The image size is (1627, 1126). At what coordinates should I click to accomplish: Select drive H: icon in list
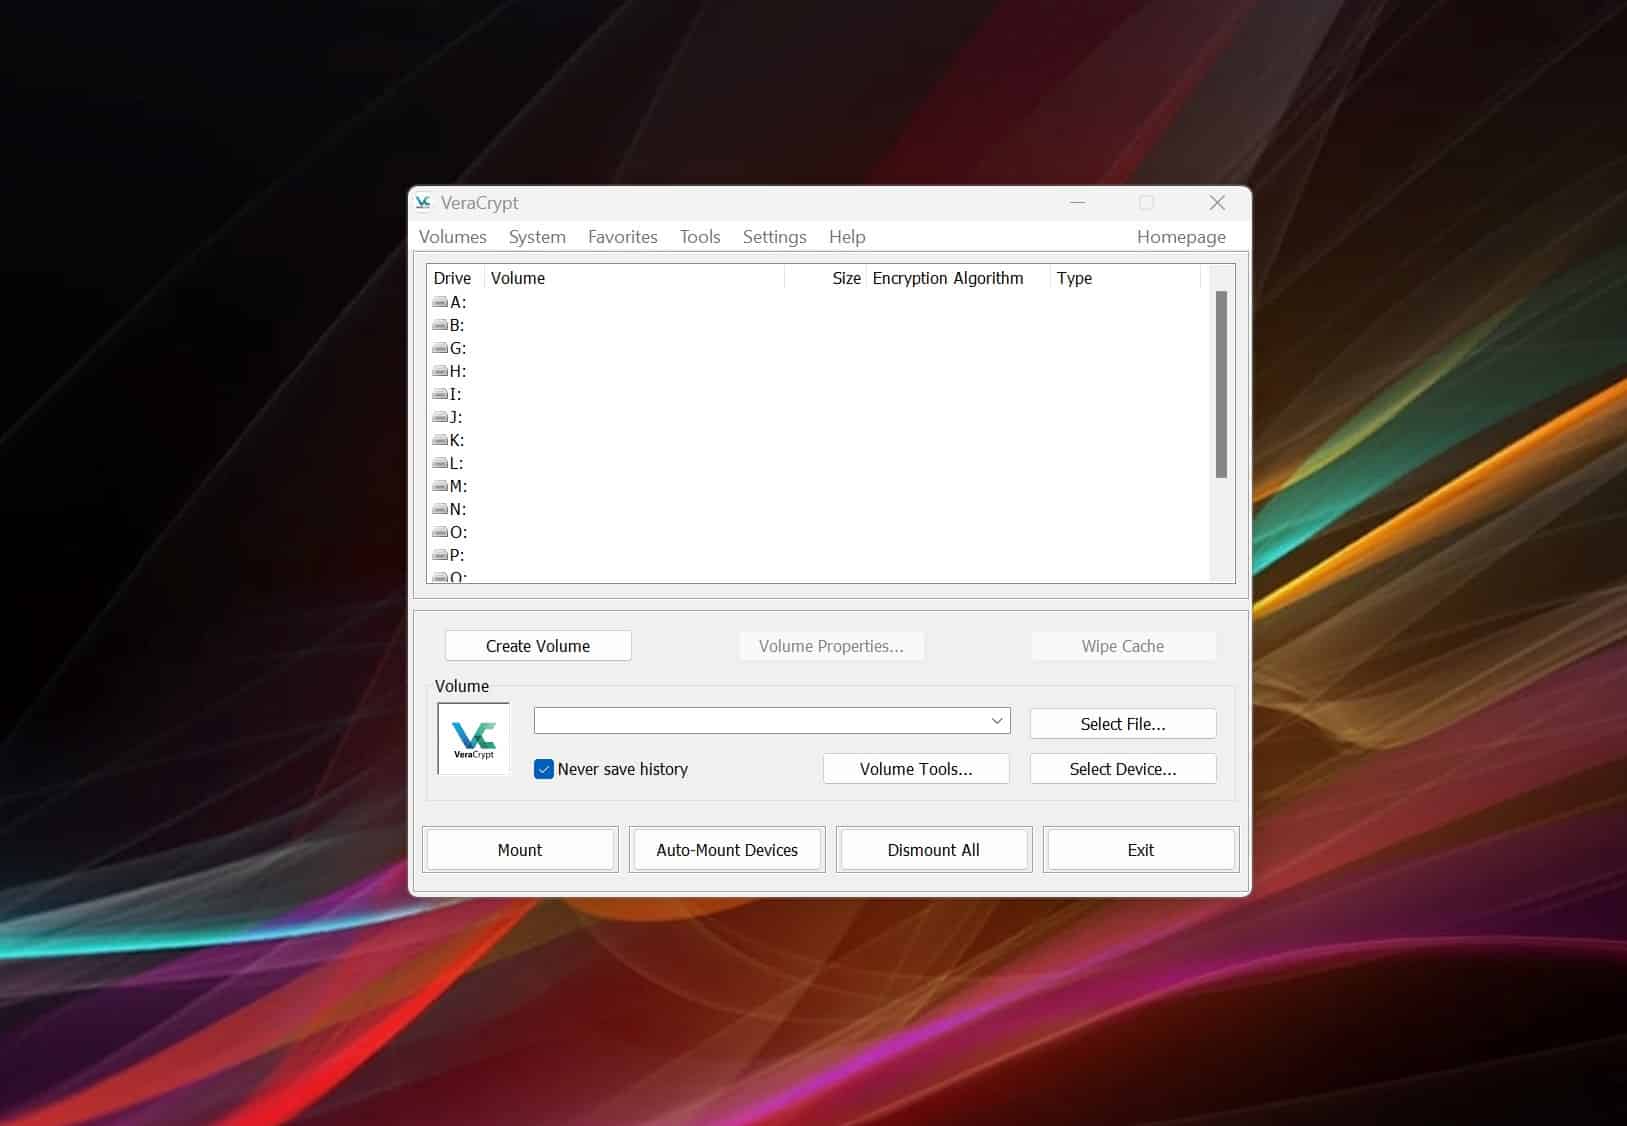point(440,371)
